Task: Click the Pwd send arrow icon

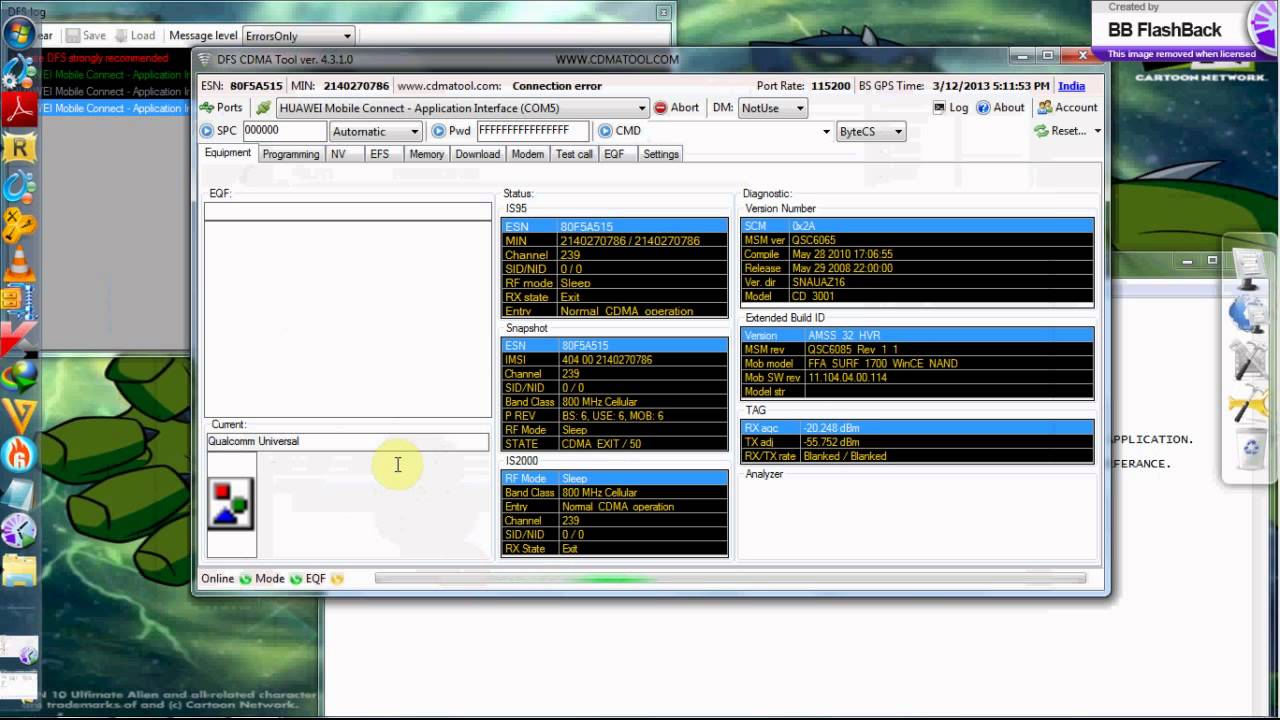Action: pos(438,131)
